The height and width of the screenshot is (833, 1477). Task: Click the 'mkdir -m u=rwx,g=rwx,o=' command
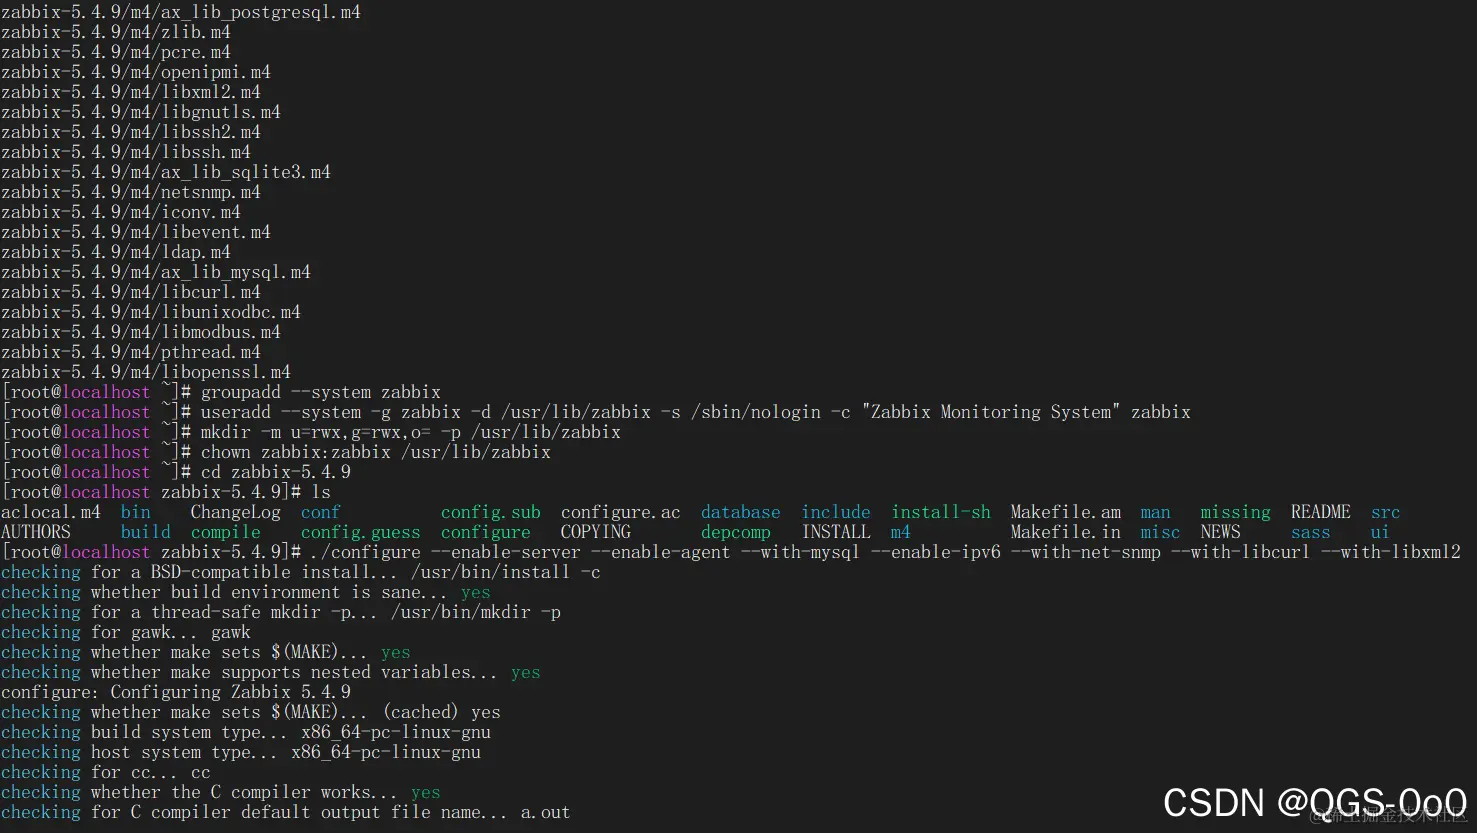click(411, 432)
